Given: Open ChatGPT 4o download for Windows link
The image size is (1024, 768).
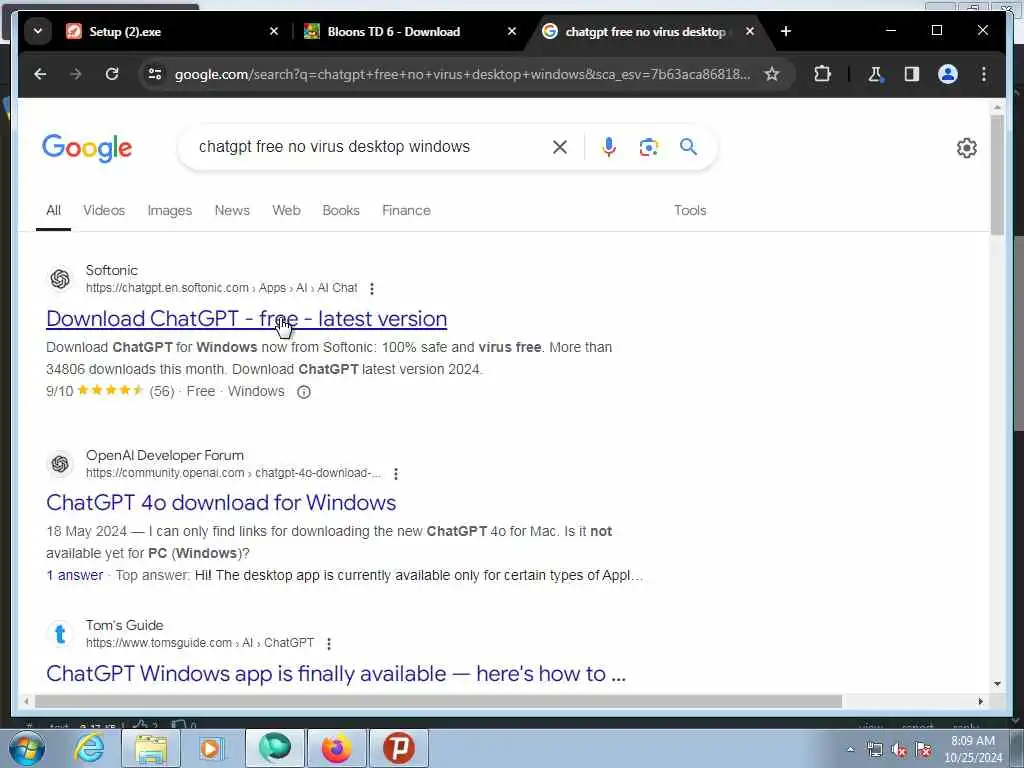Looking at the screenshot, I should pyautogui.click(x=221, y=503).
